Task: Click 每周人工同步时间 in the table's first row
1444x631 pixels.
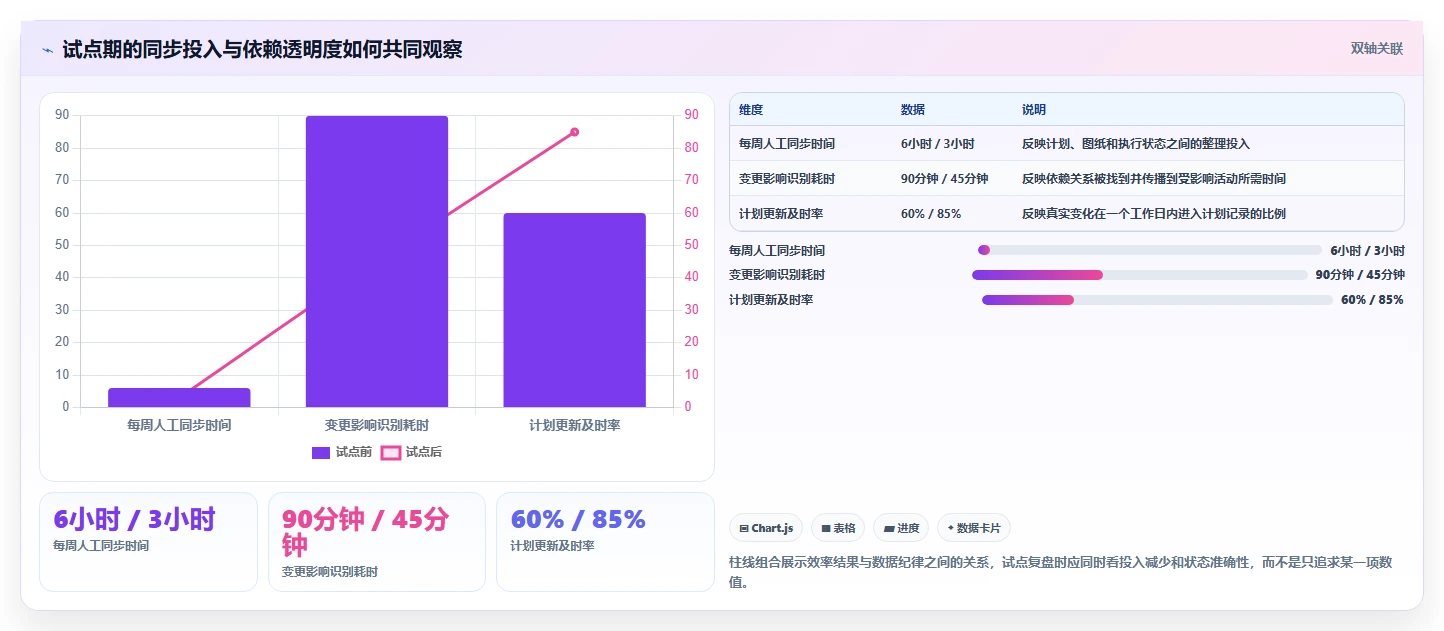Action: tap(787, 144)
